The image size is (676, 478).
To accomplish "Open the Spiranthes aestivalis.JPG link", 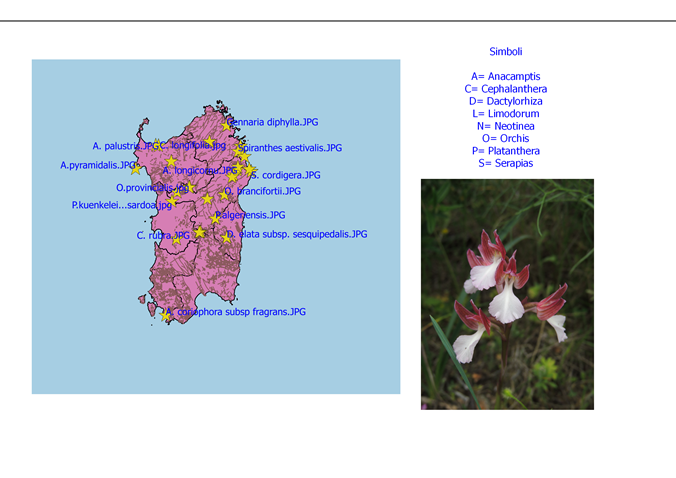I will click(x=290, y=148).
